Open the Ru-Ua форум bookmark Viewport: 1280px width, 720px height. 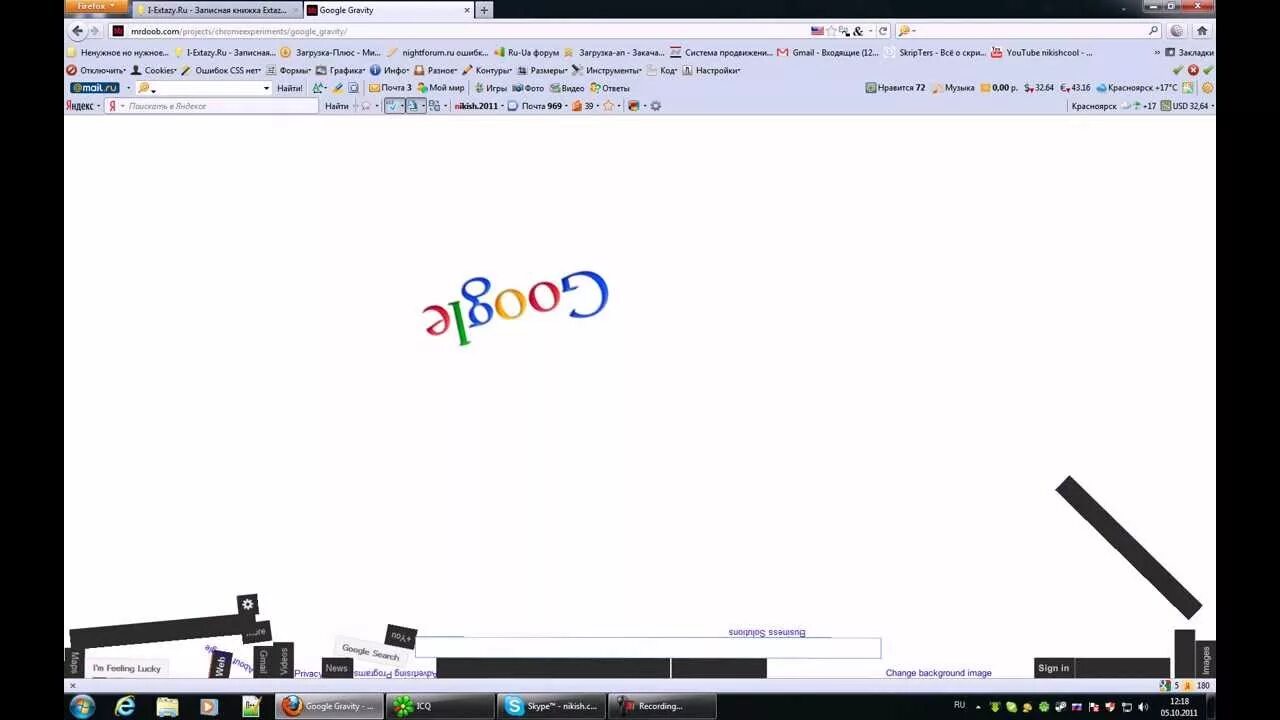tap(527, 53)
